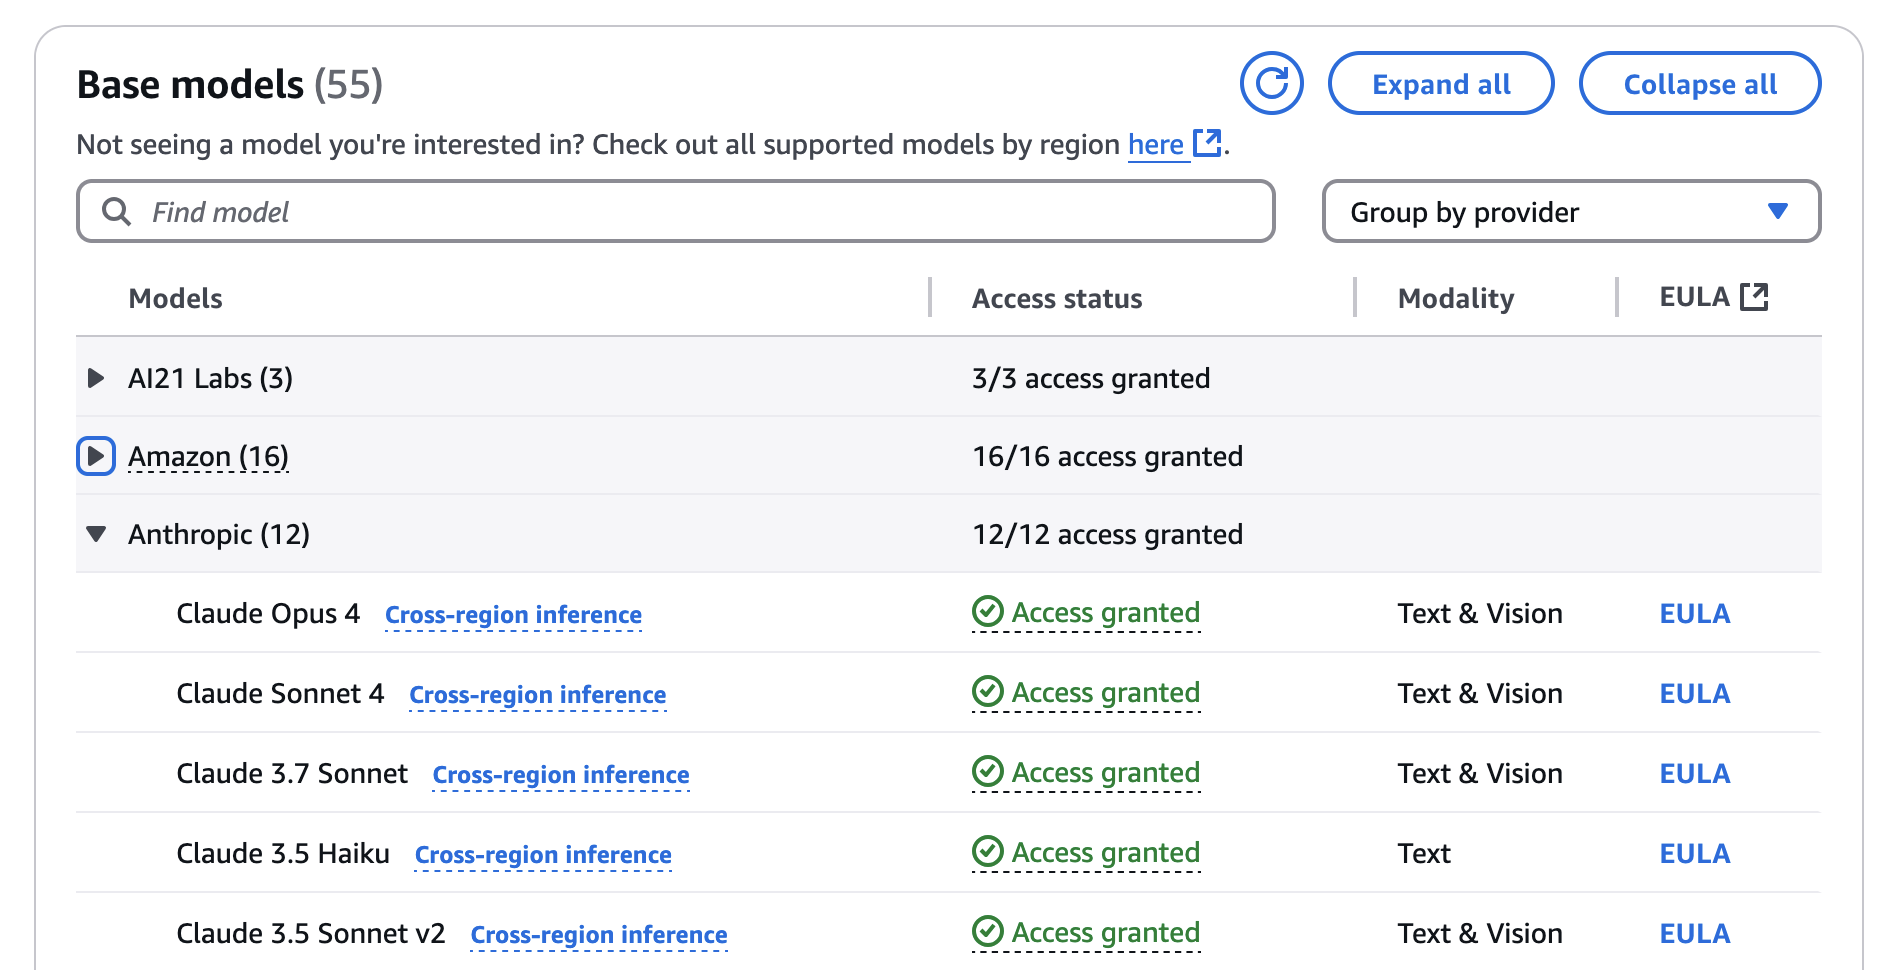Click the Find model search field
The height and width of the screenshot is (970, 1900).
pyautogui.click(x=700, y=212)
